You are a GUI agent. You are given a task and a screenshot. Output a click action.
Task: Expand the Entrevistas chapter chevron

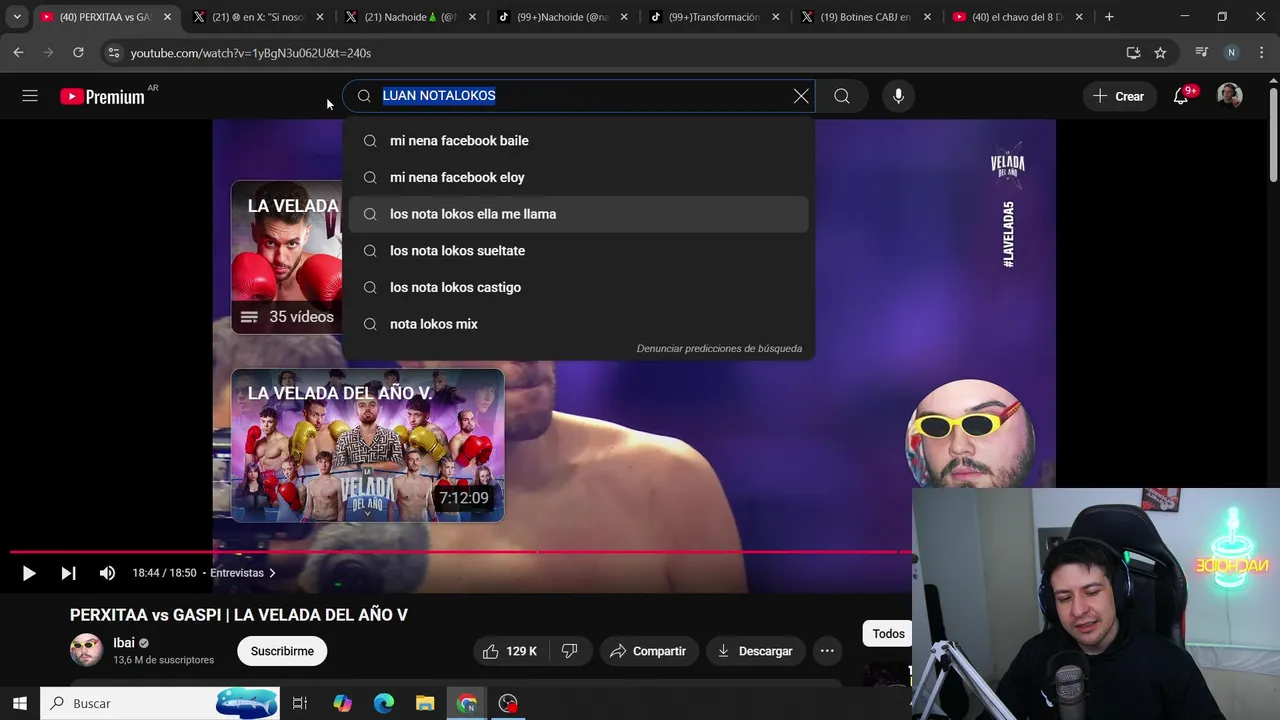(x=272, y=573)
